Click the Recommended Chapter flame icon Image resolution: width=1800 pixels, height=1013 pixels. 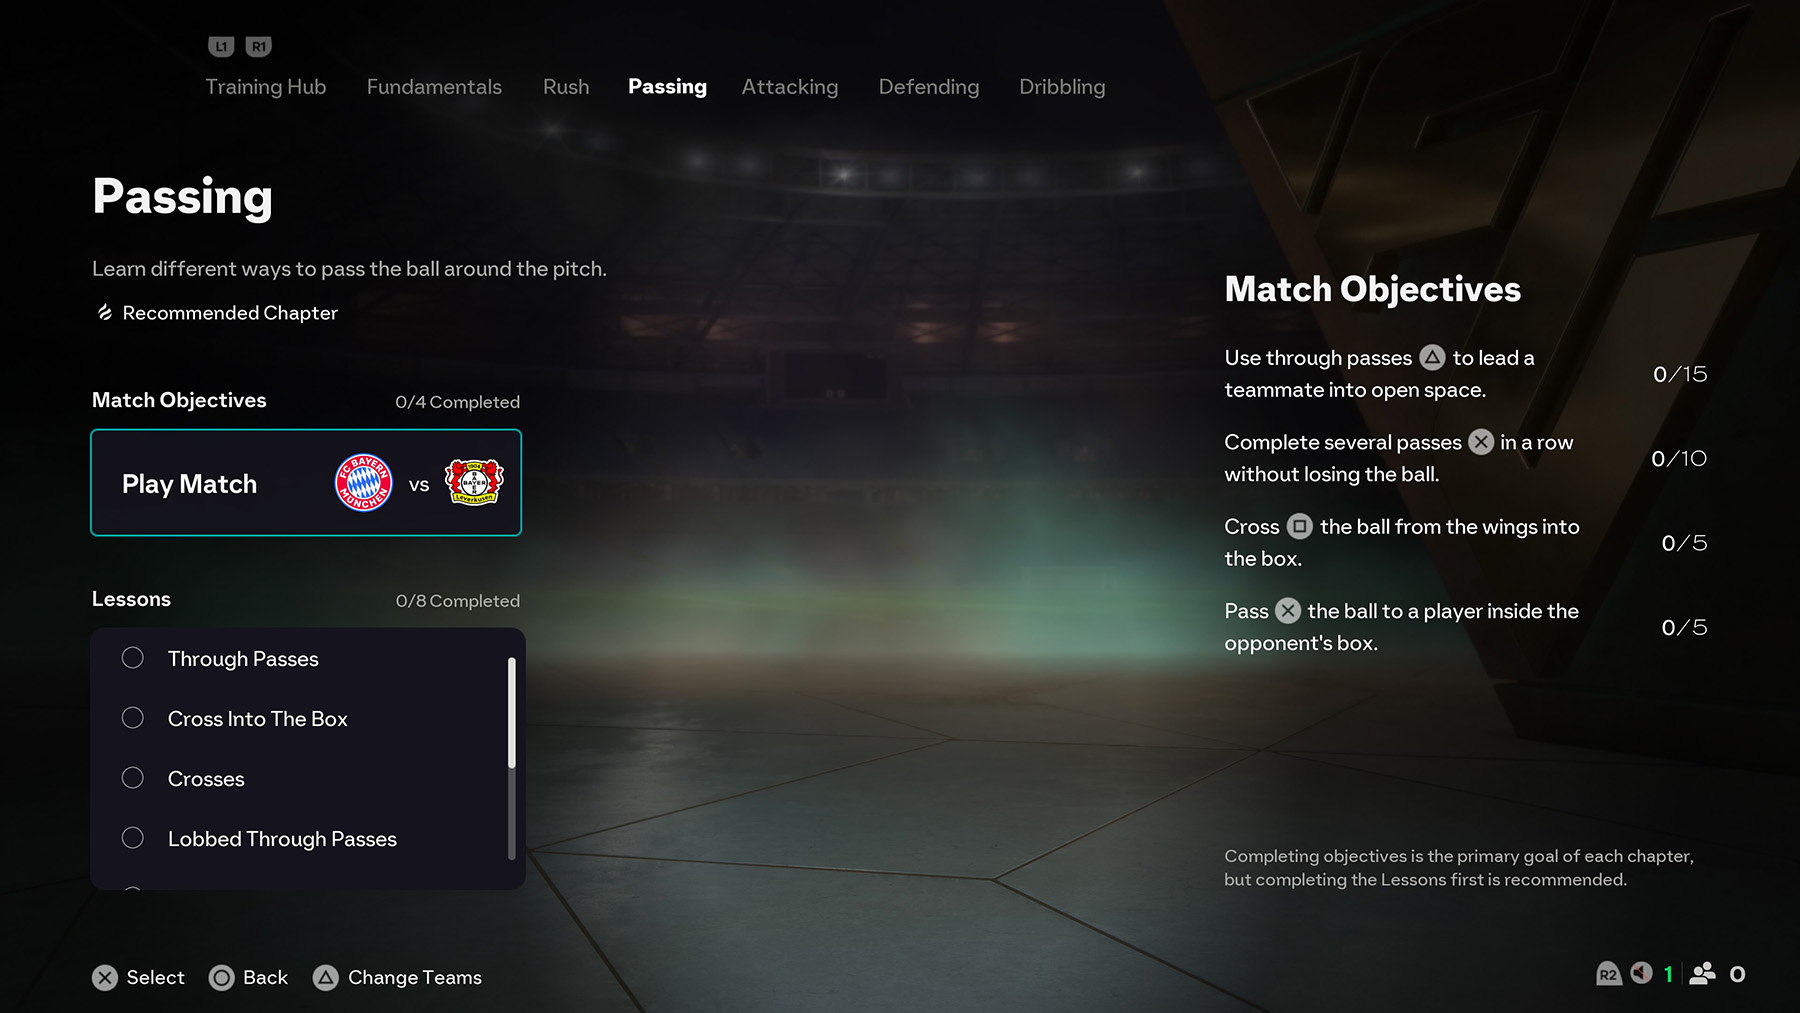pyautogui.click(x=104, y=313)
